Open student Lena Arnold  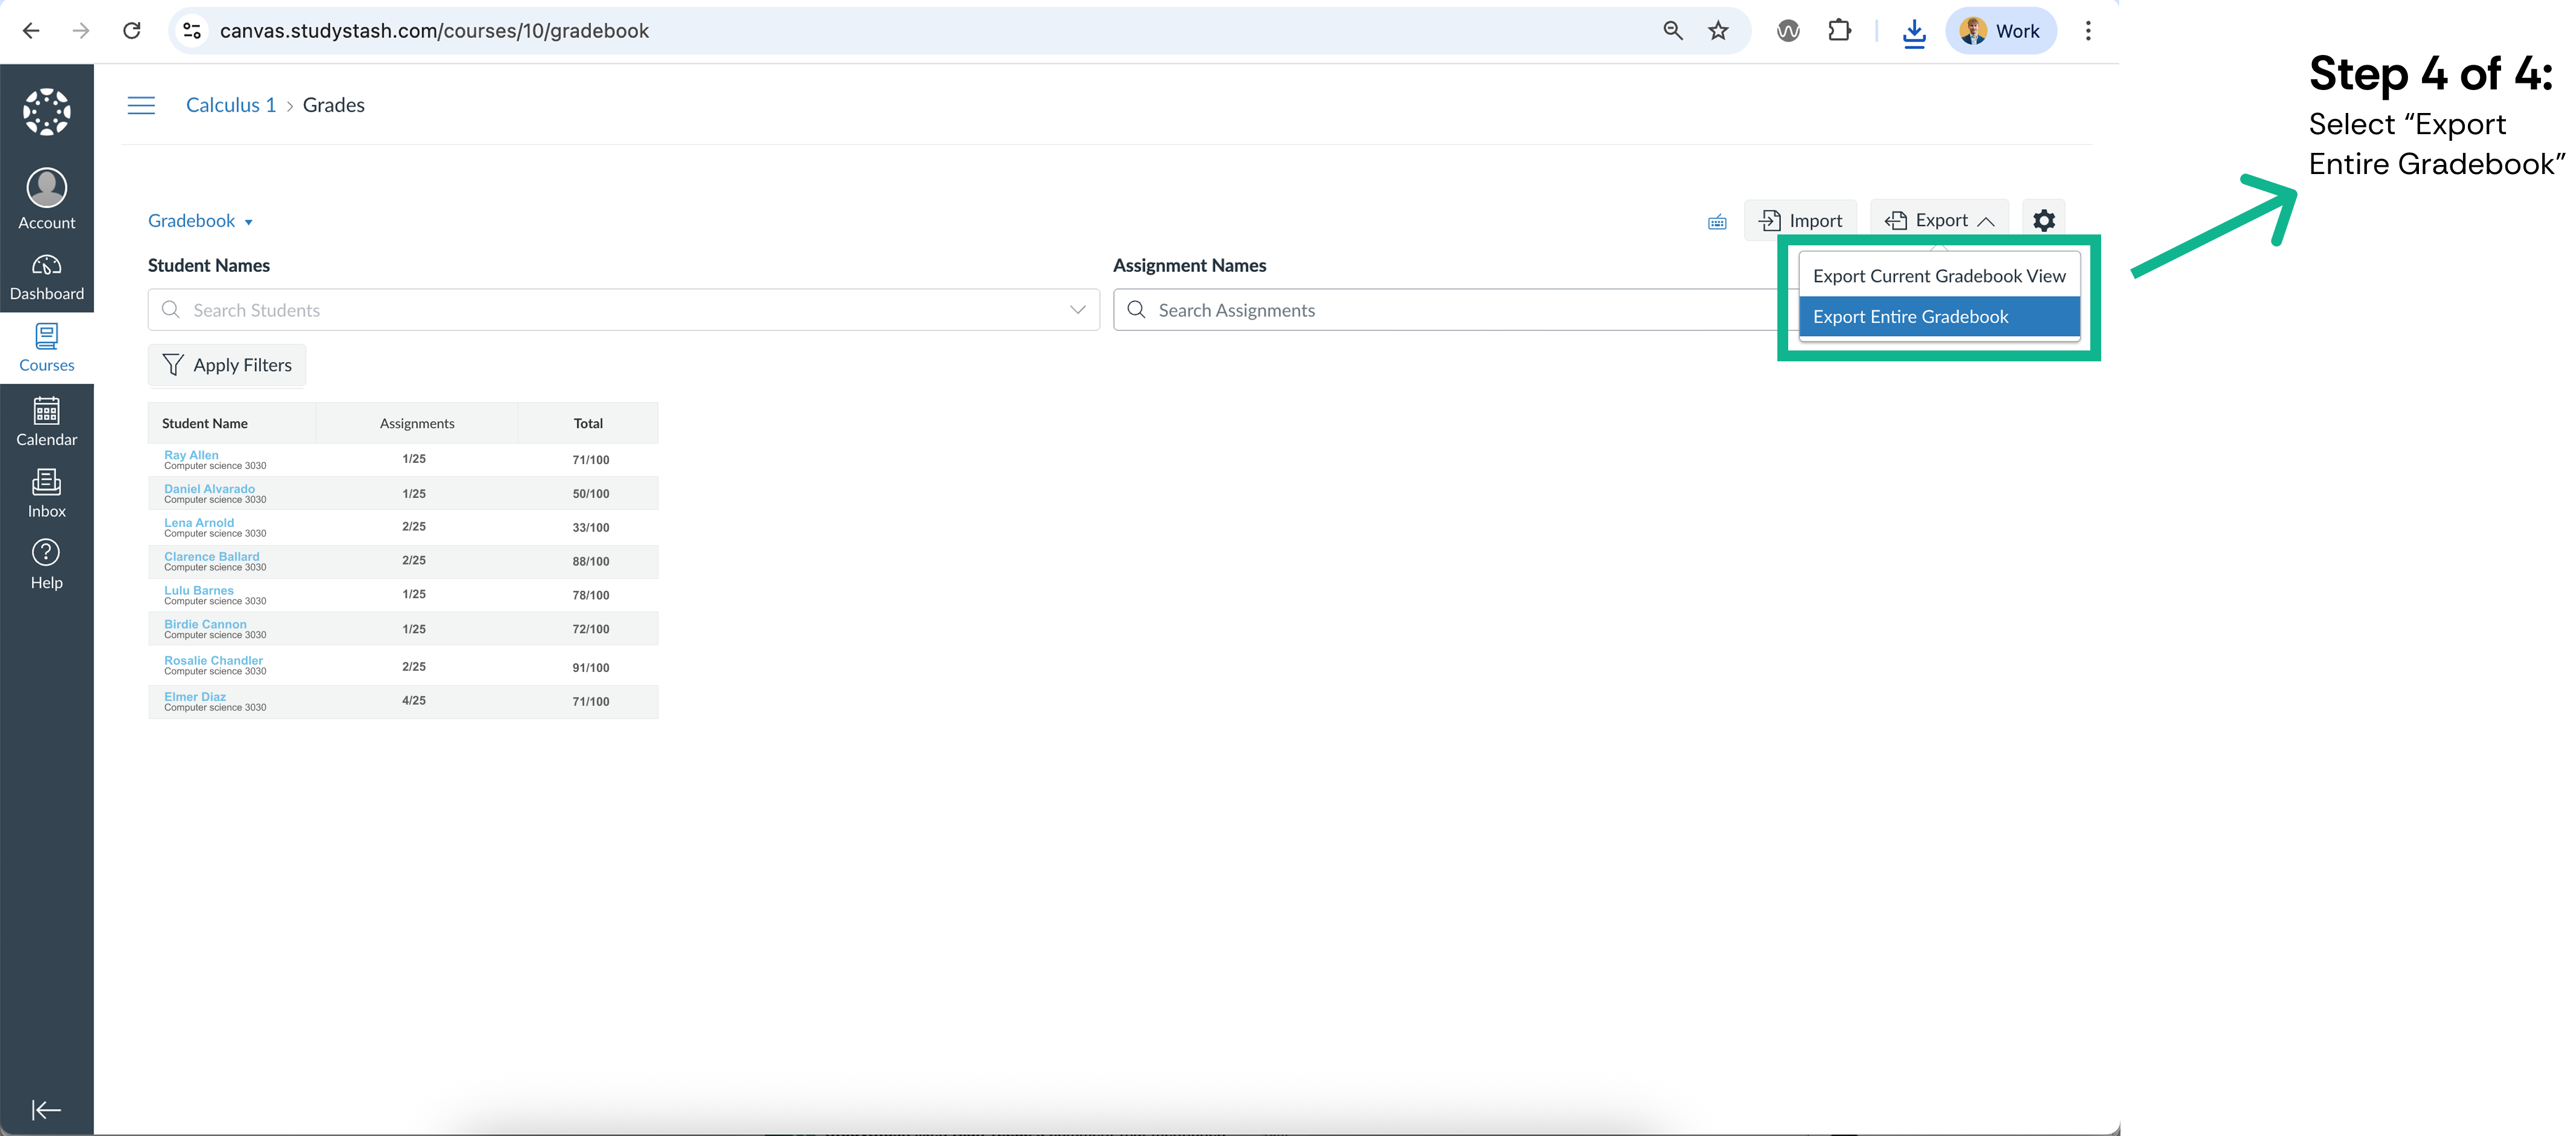tap(199, 523)
